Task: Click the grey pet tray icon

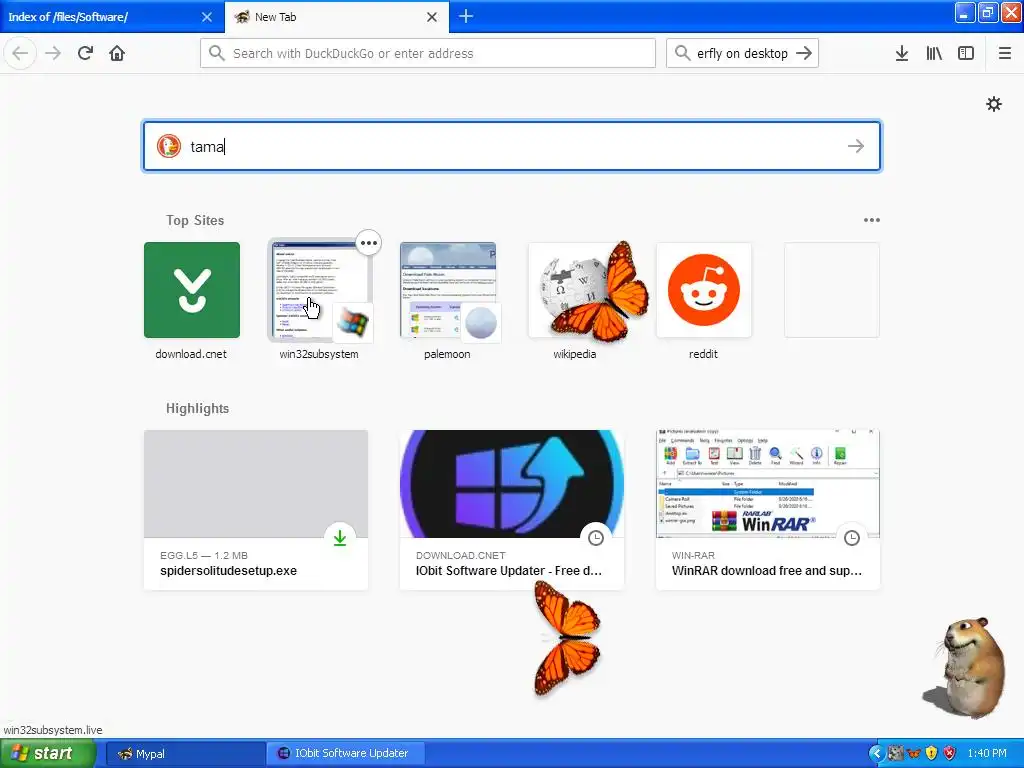Action: click(x=895, y=754)
